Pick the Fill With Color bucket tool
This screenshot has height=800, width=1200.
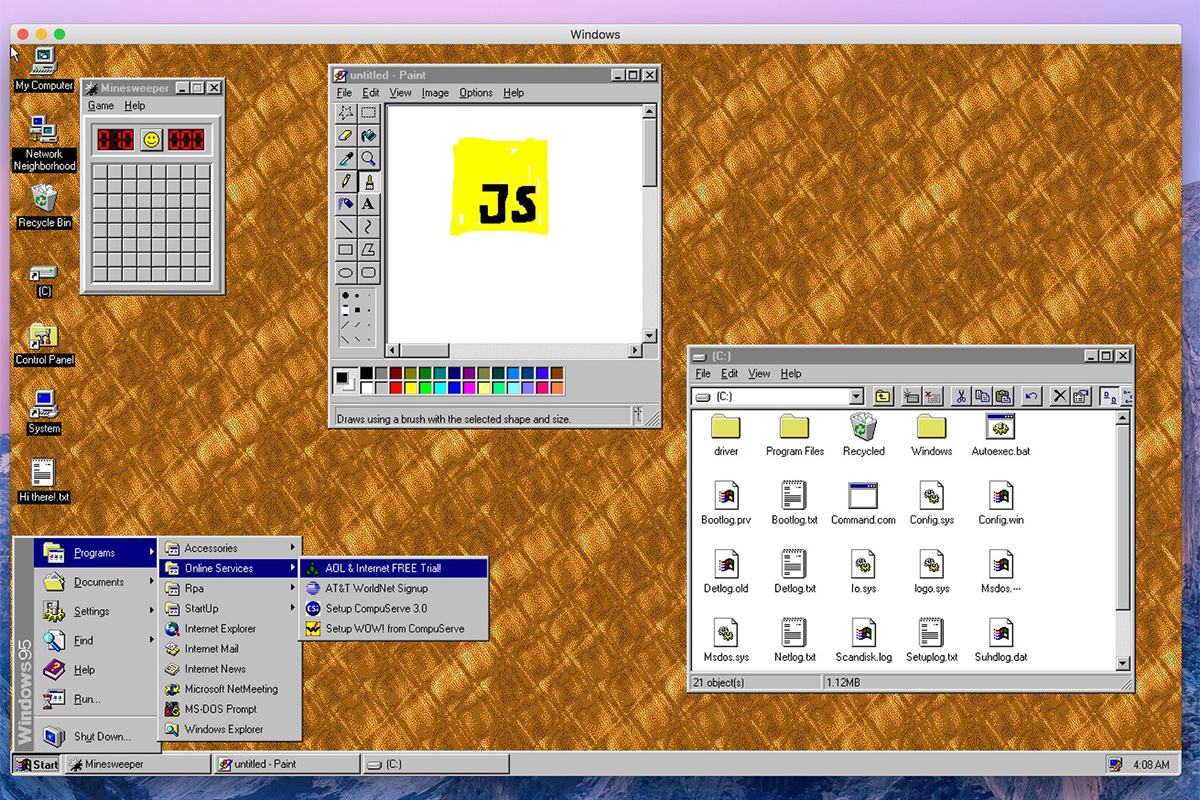click(369, 135)
